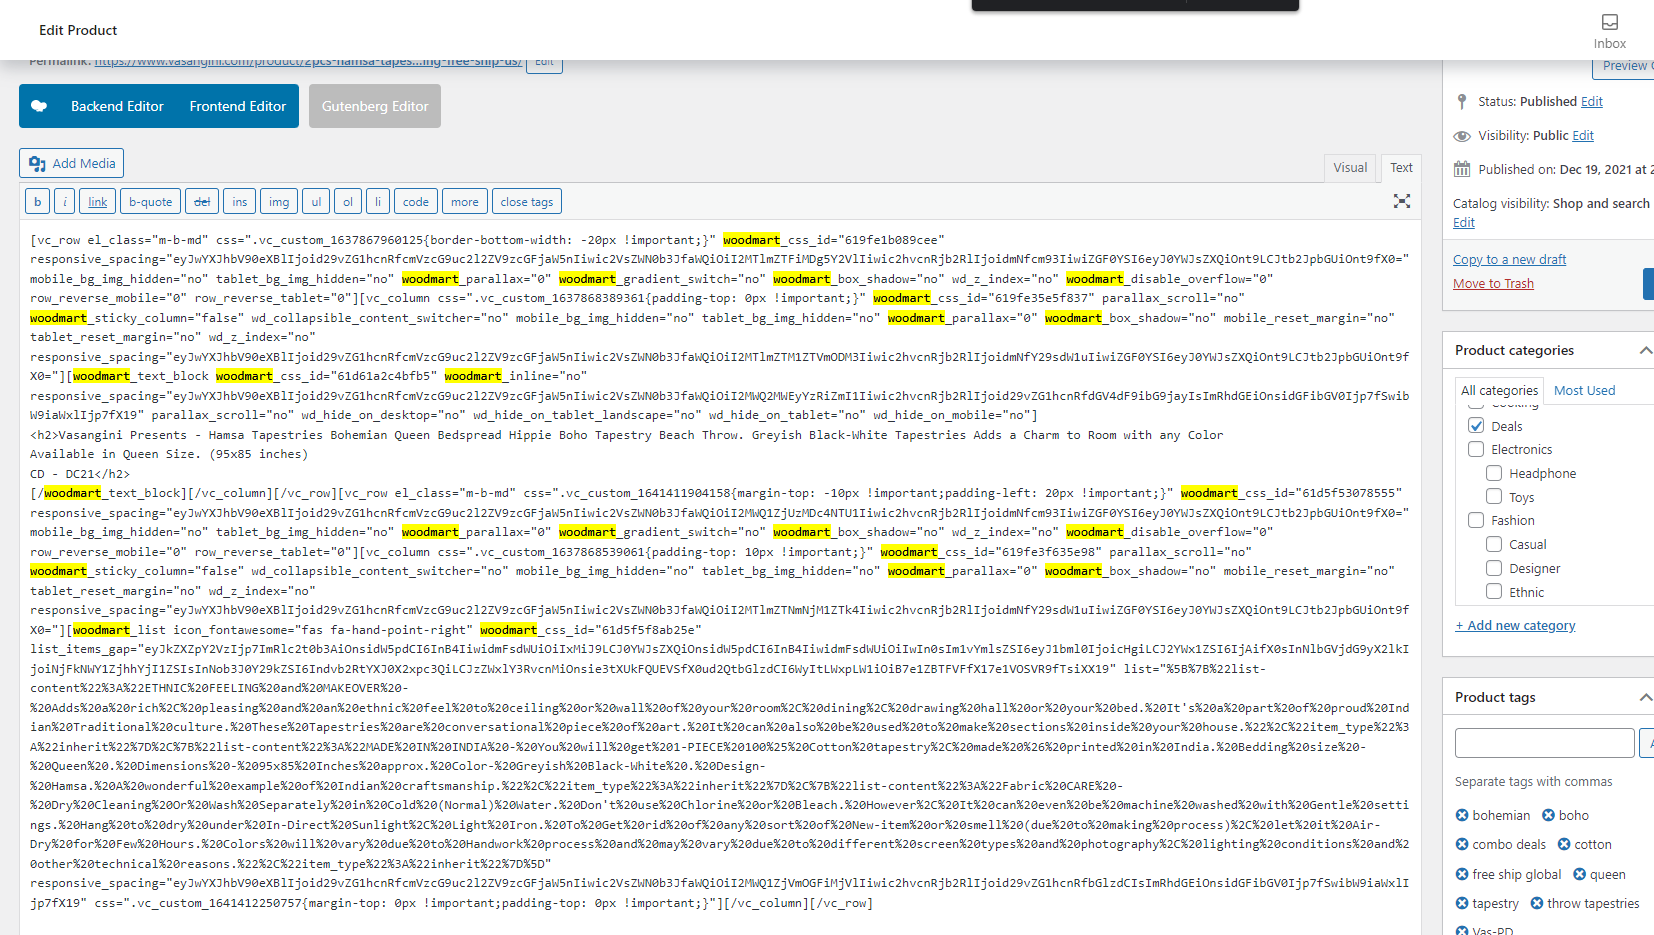
Task: Uncheck the Deals category
Action: [x=1476, y=425]
